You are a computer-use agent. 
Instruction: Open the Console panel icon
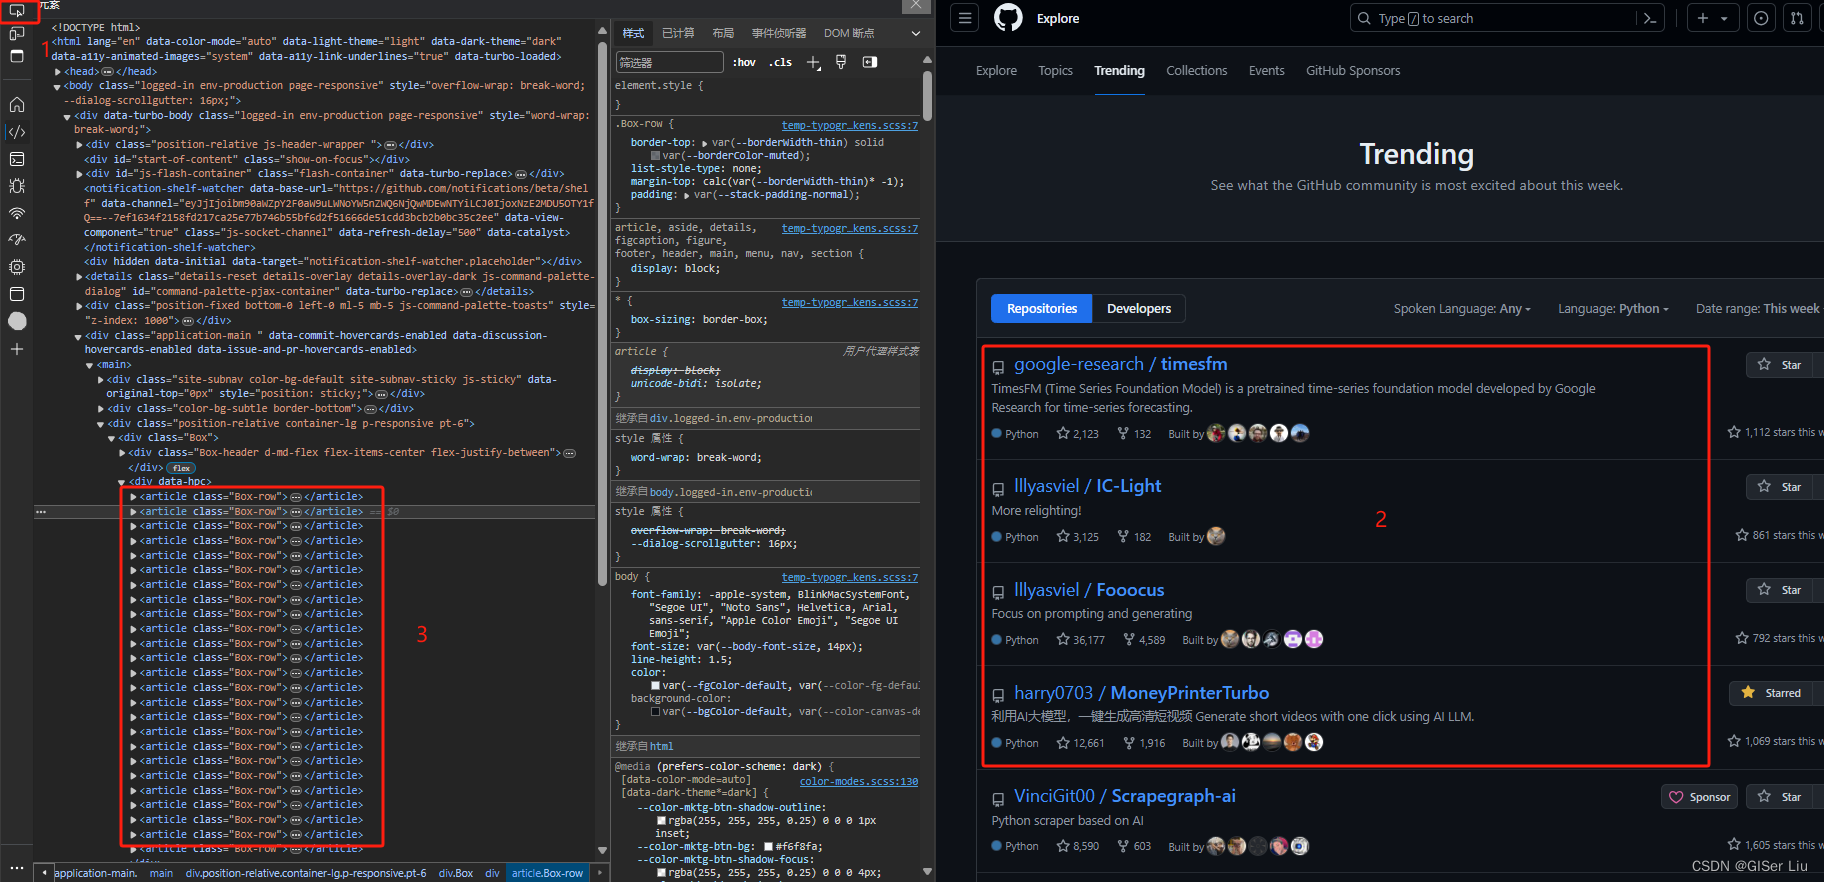(x=17, y=159)
